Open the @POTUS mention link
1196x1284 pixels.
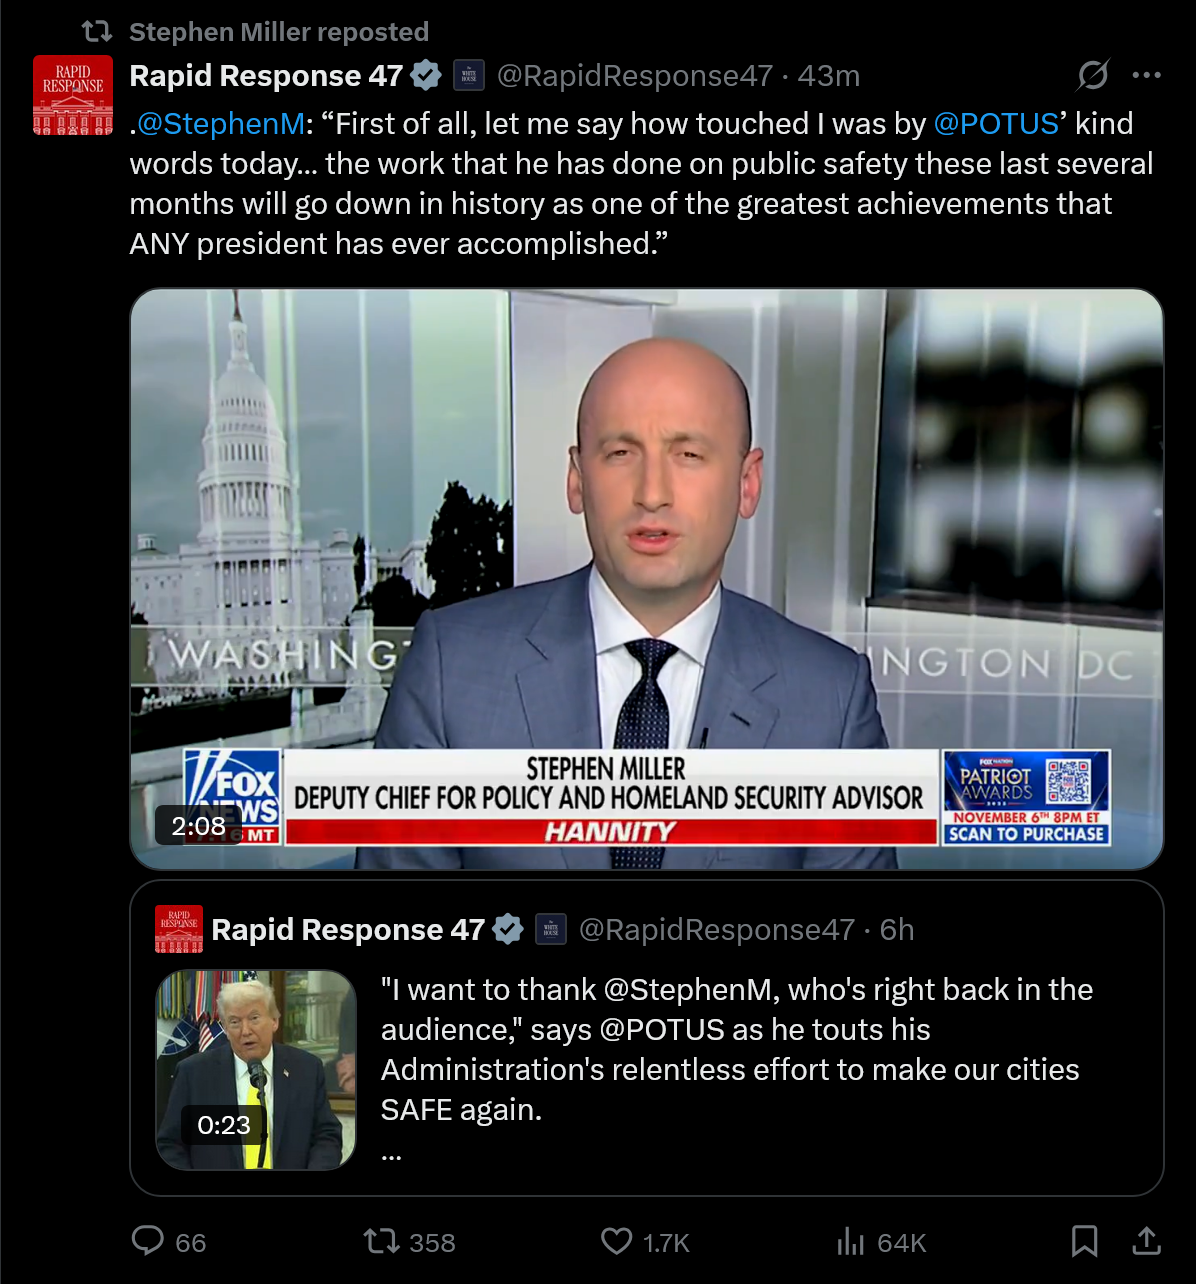click(996, 123)
